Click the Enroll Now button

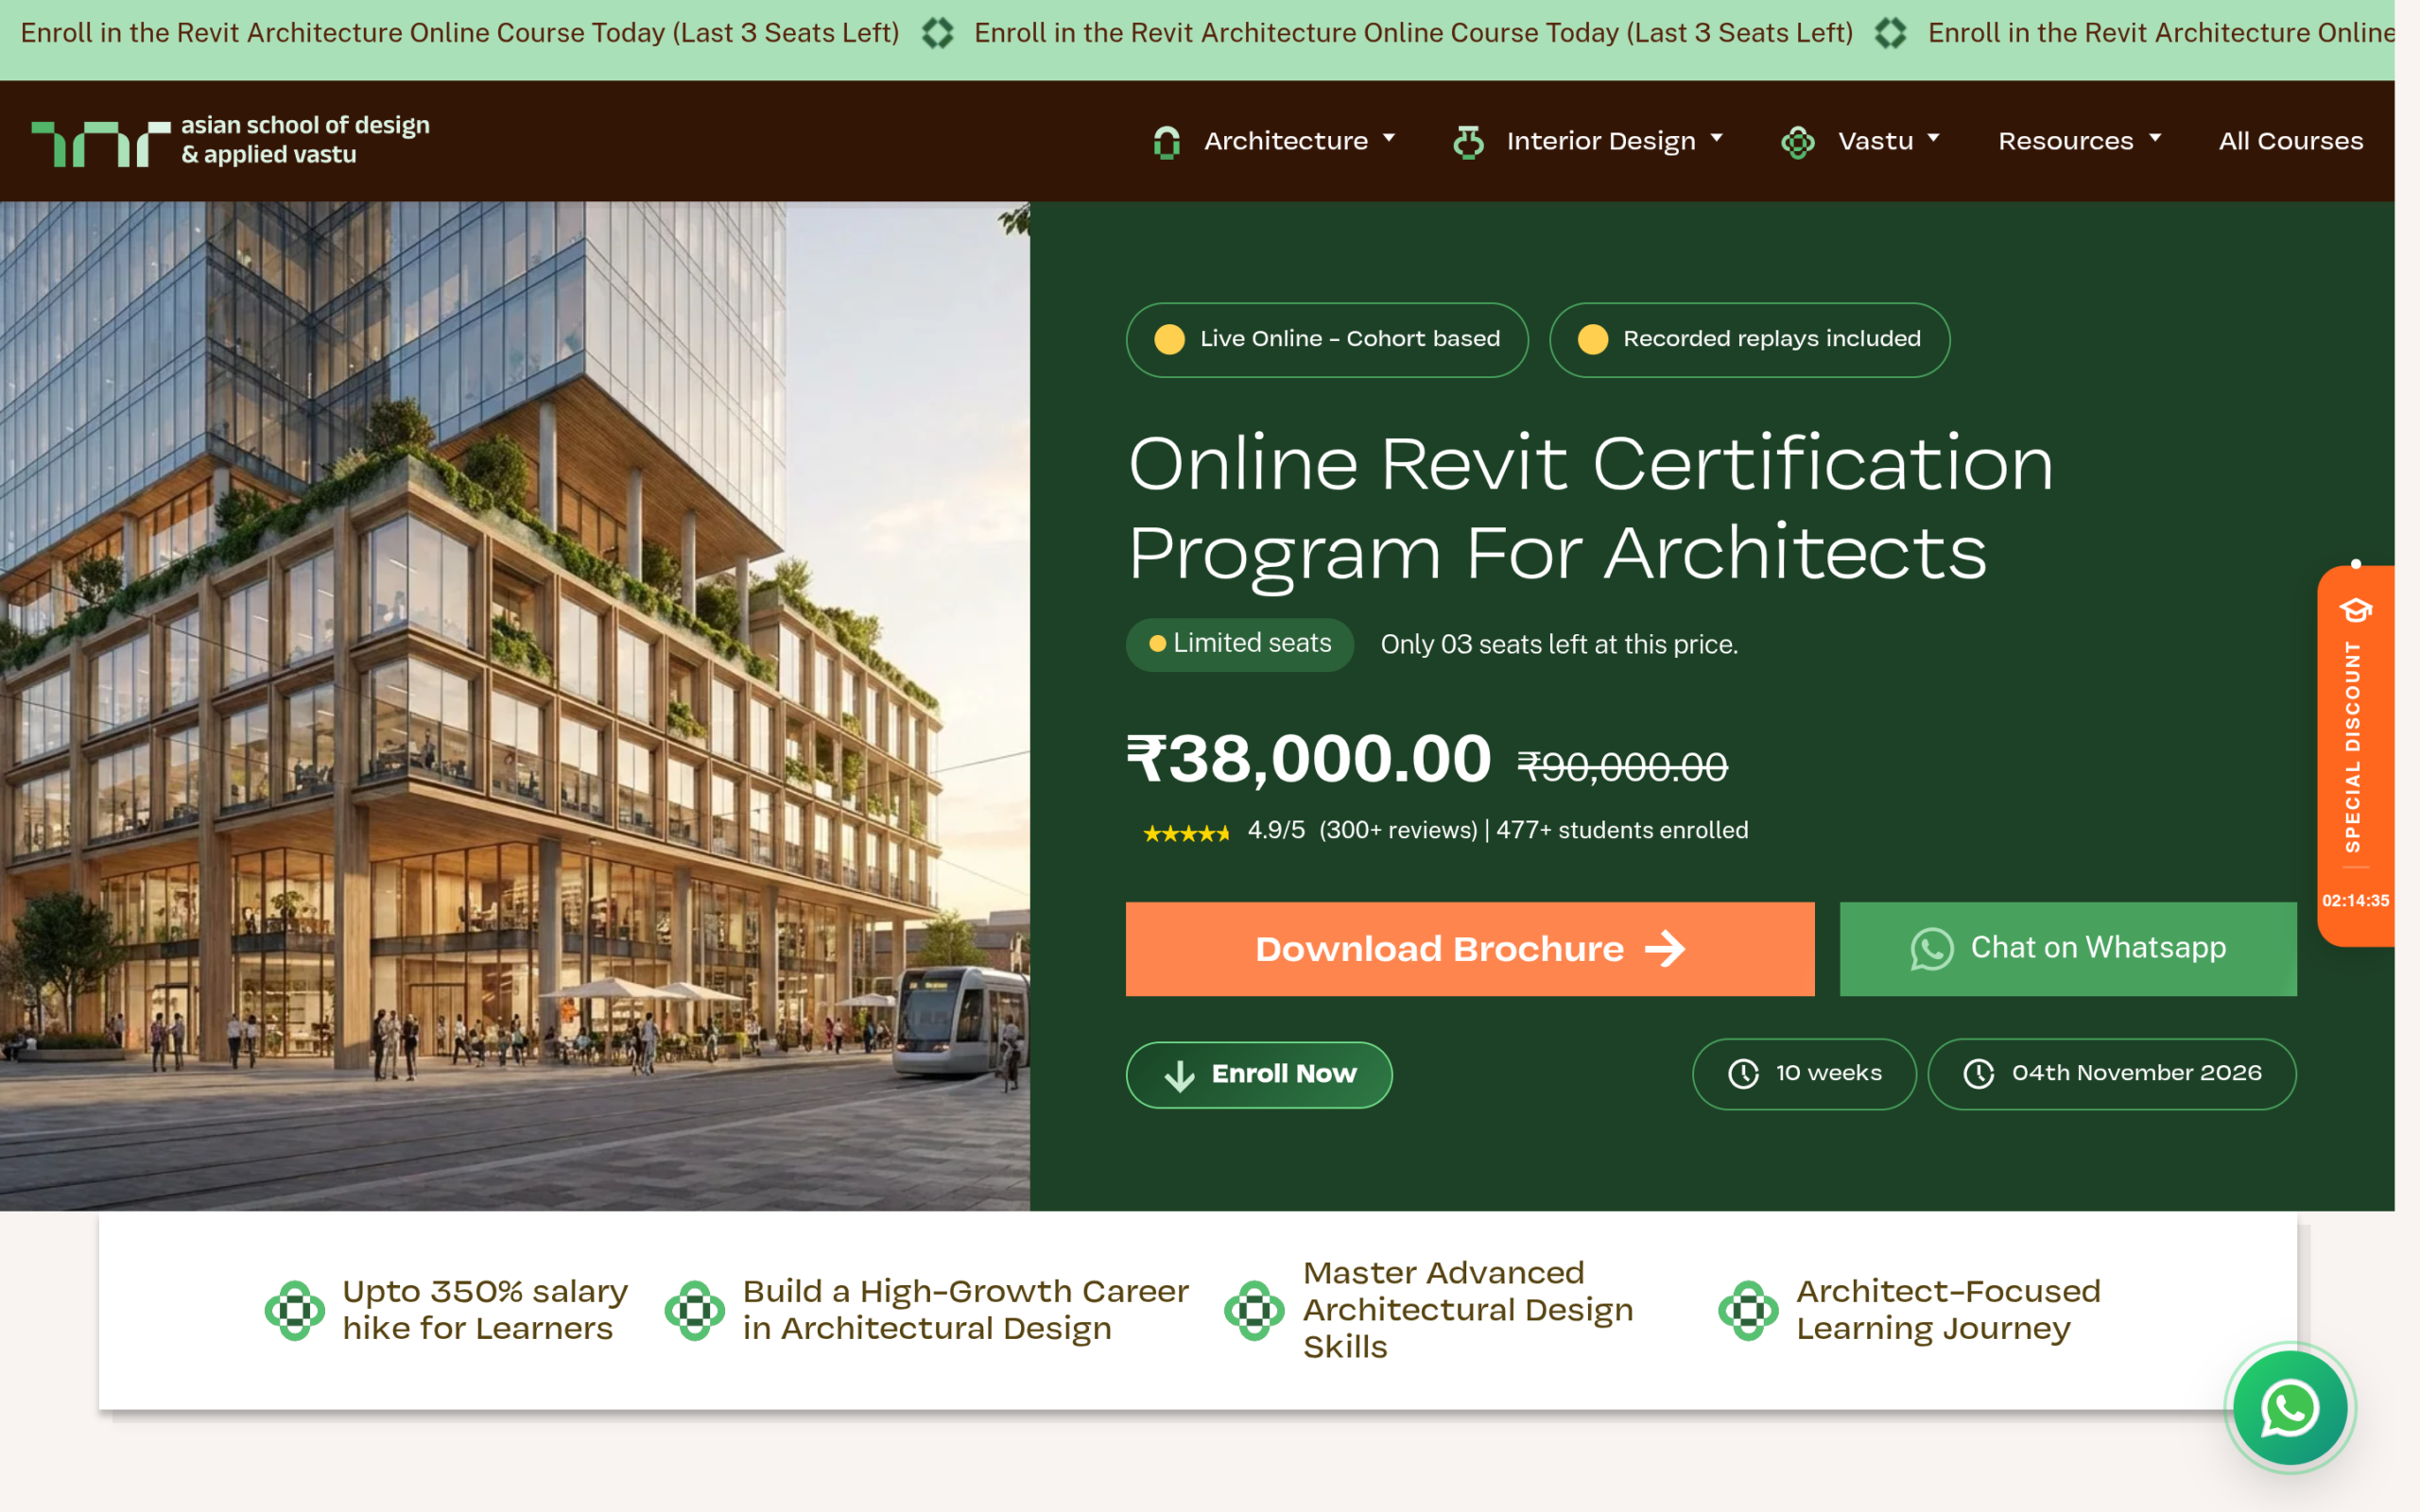click(x=1259, y=1074)
